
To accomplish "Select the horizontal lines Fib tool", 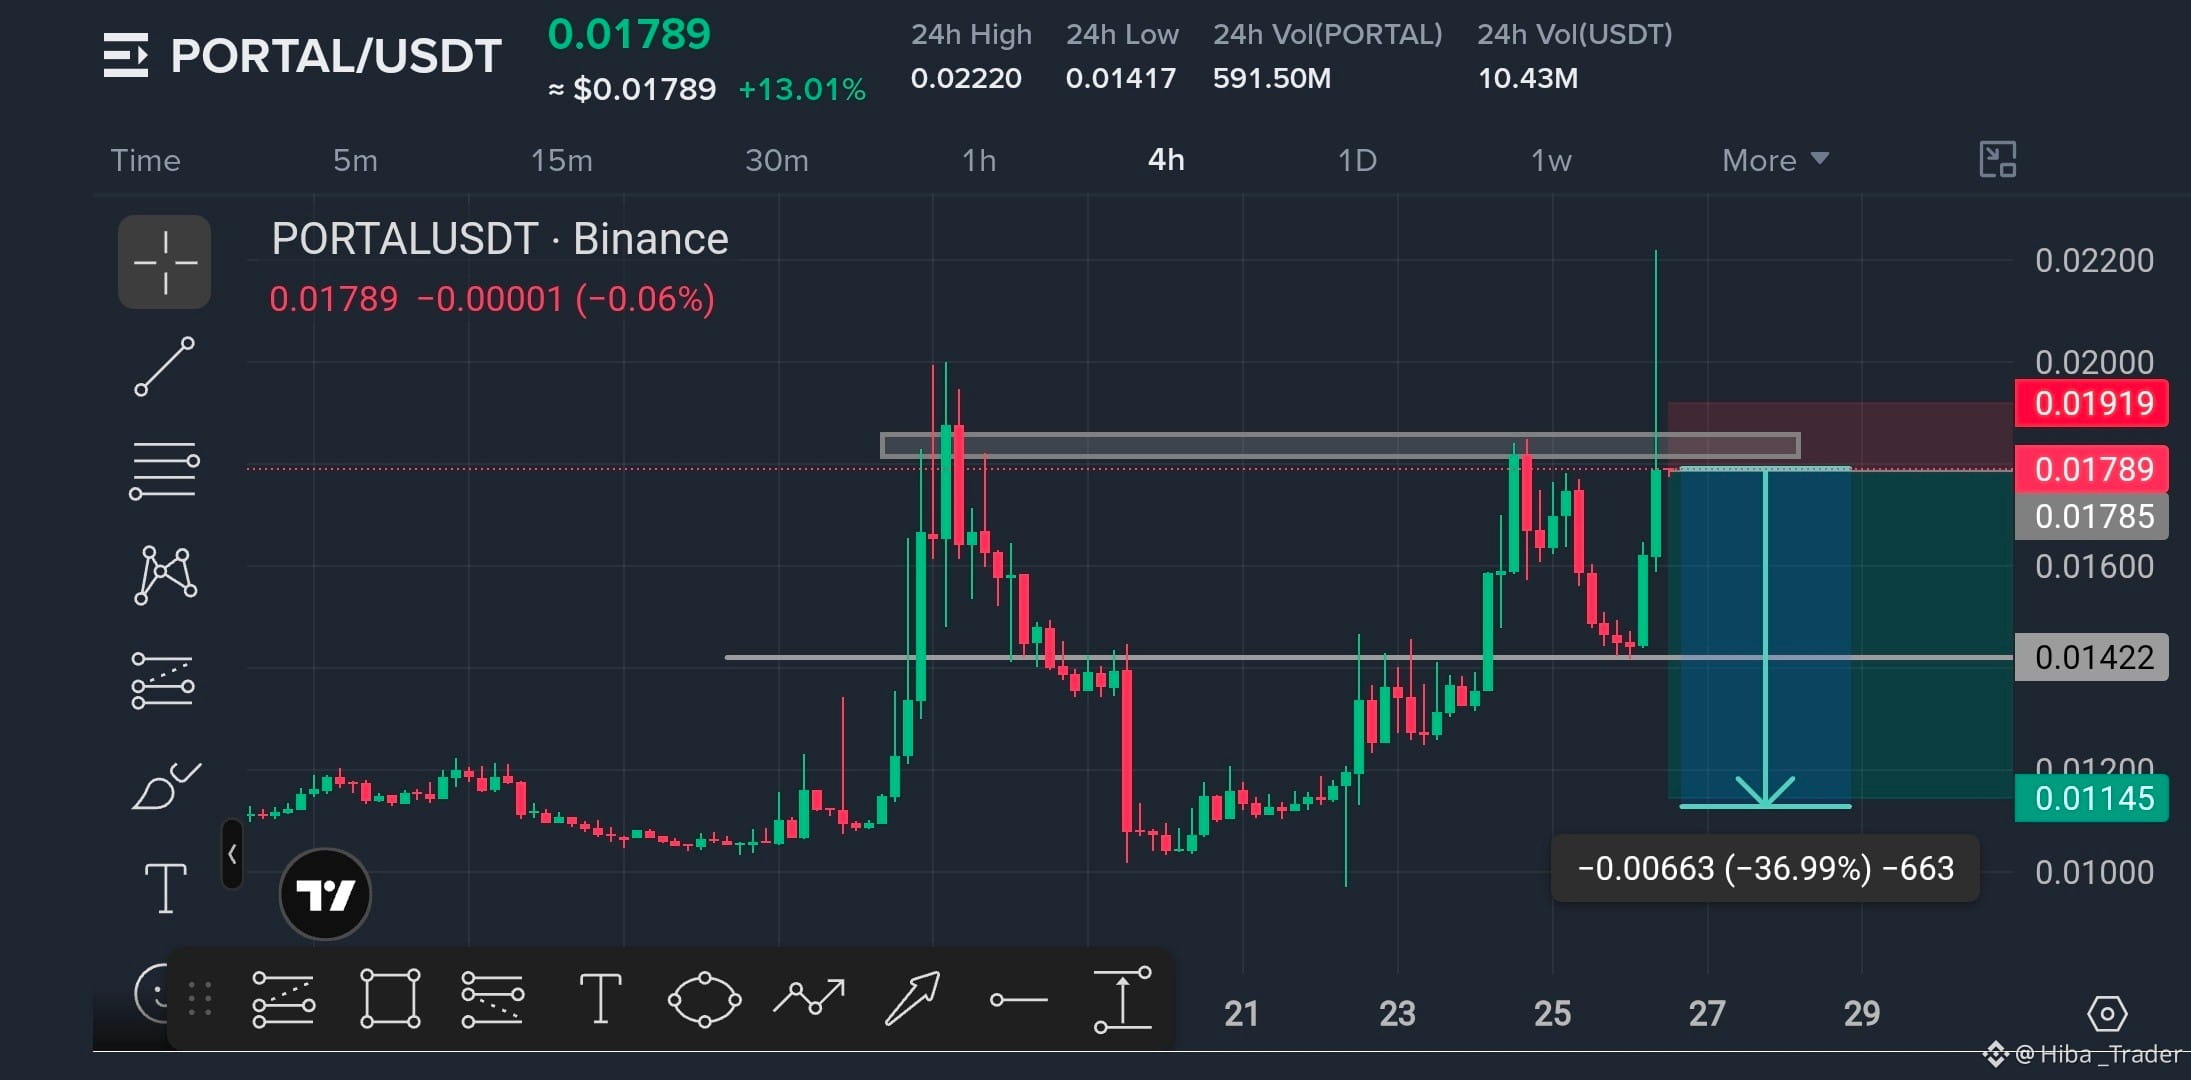I will [x=165, y=470].
